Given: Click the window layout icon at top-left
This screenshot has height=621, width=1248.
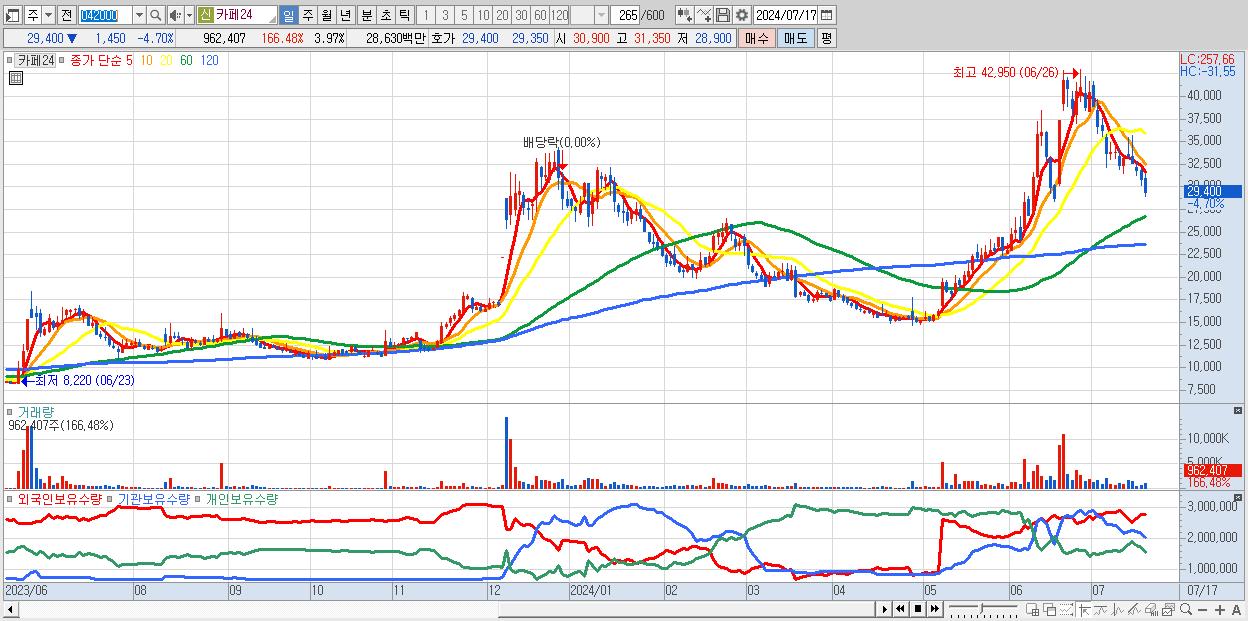Looking at the screenshot, I should point(13,15).
